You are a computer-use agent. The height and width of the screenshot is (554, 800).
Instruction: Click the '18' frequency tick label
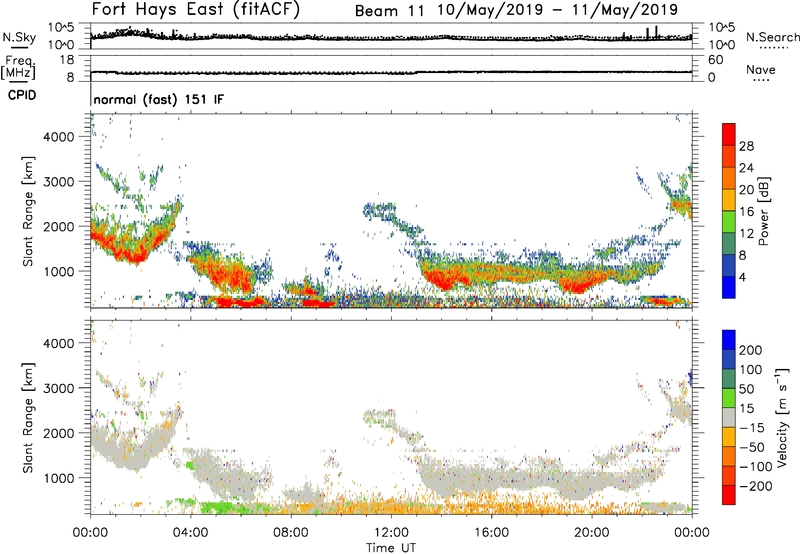pyautogui.click(x=67, y=60)
